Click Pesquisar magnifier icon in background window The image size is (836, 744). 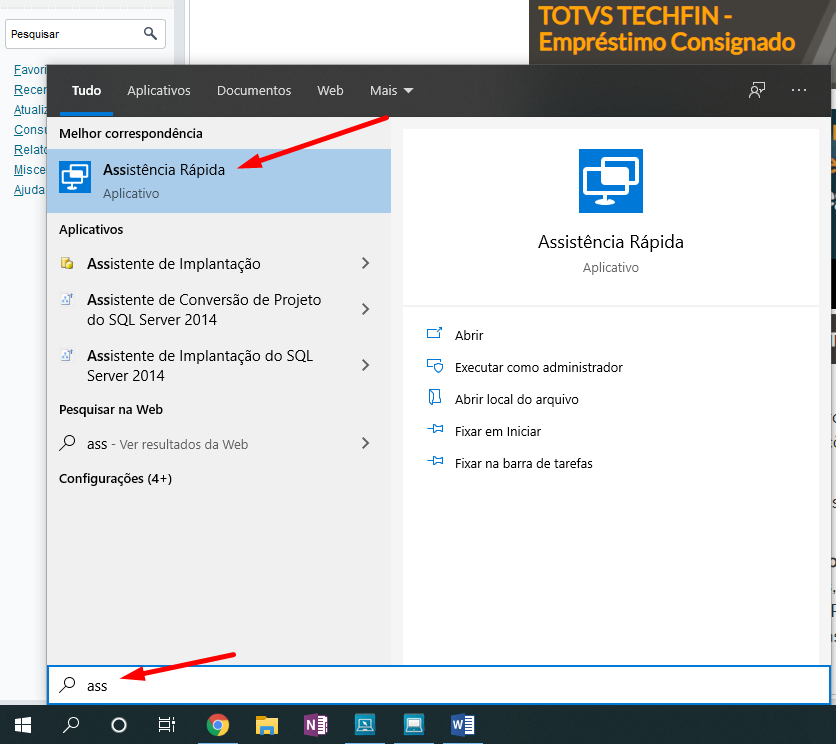150,34
